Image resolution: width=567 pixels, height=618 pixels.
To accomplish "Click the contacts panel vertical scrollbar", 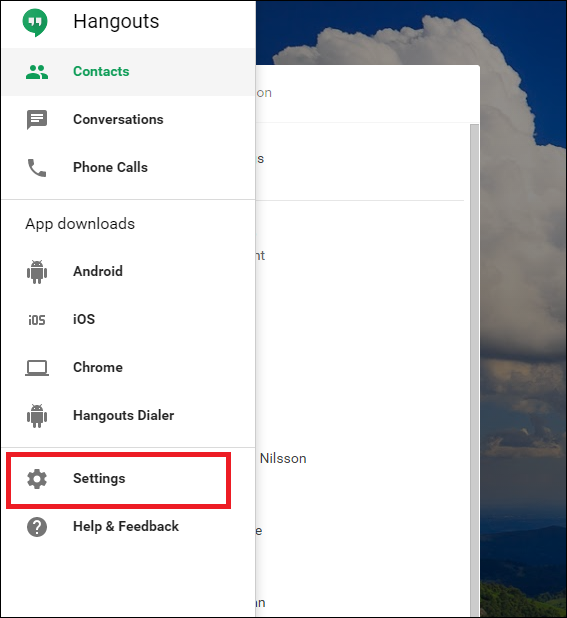I will [x=474, y=370].
